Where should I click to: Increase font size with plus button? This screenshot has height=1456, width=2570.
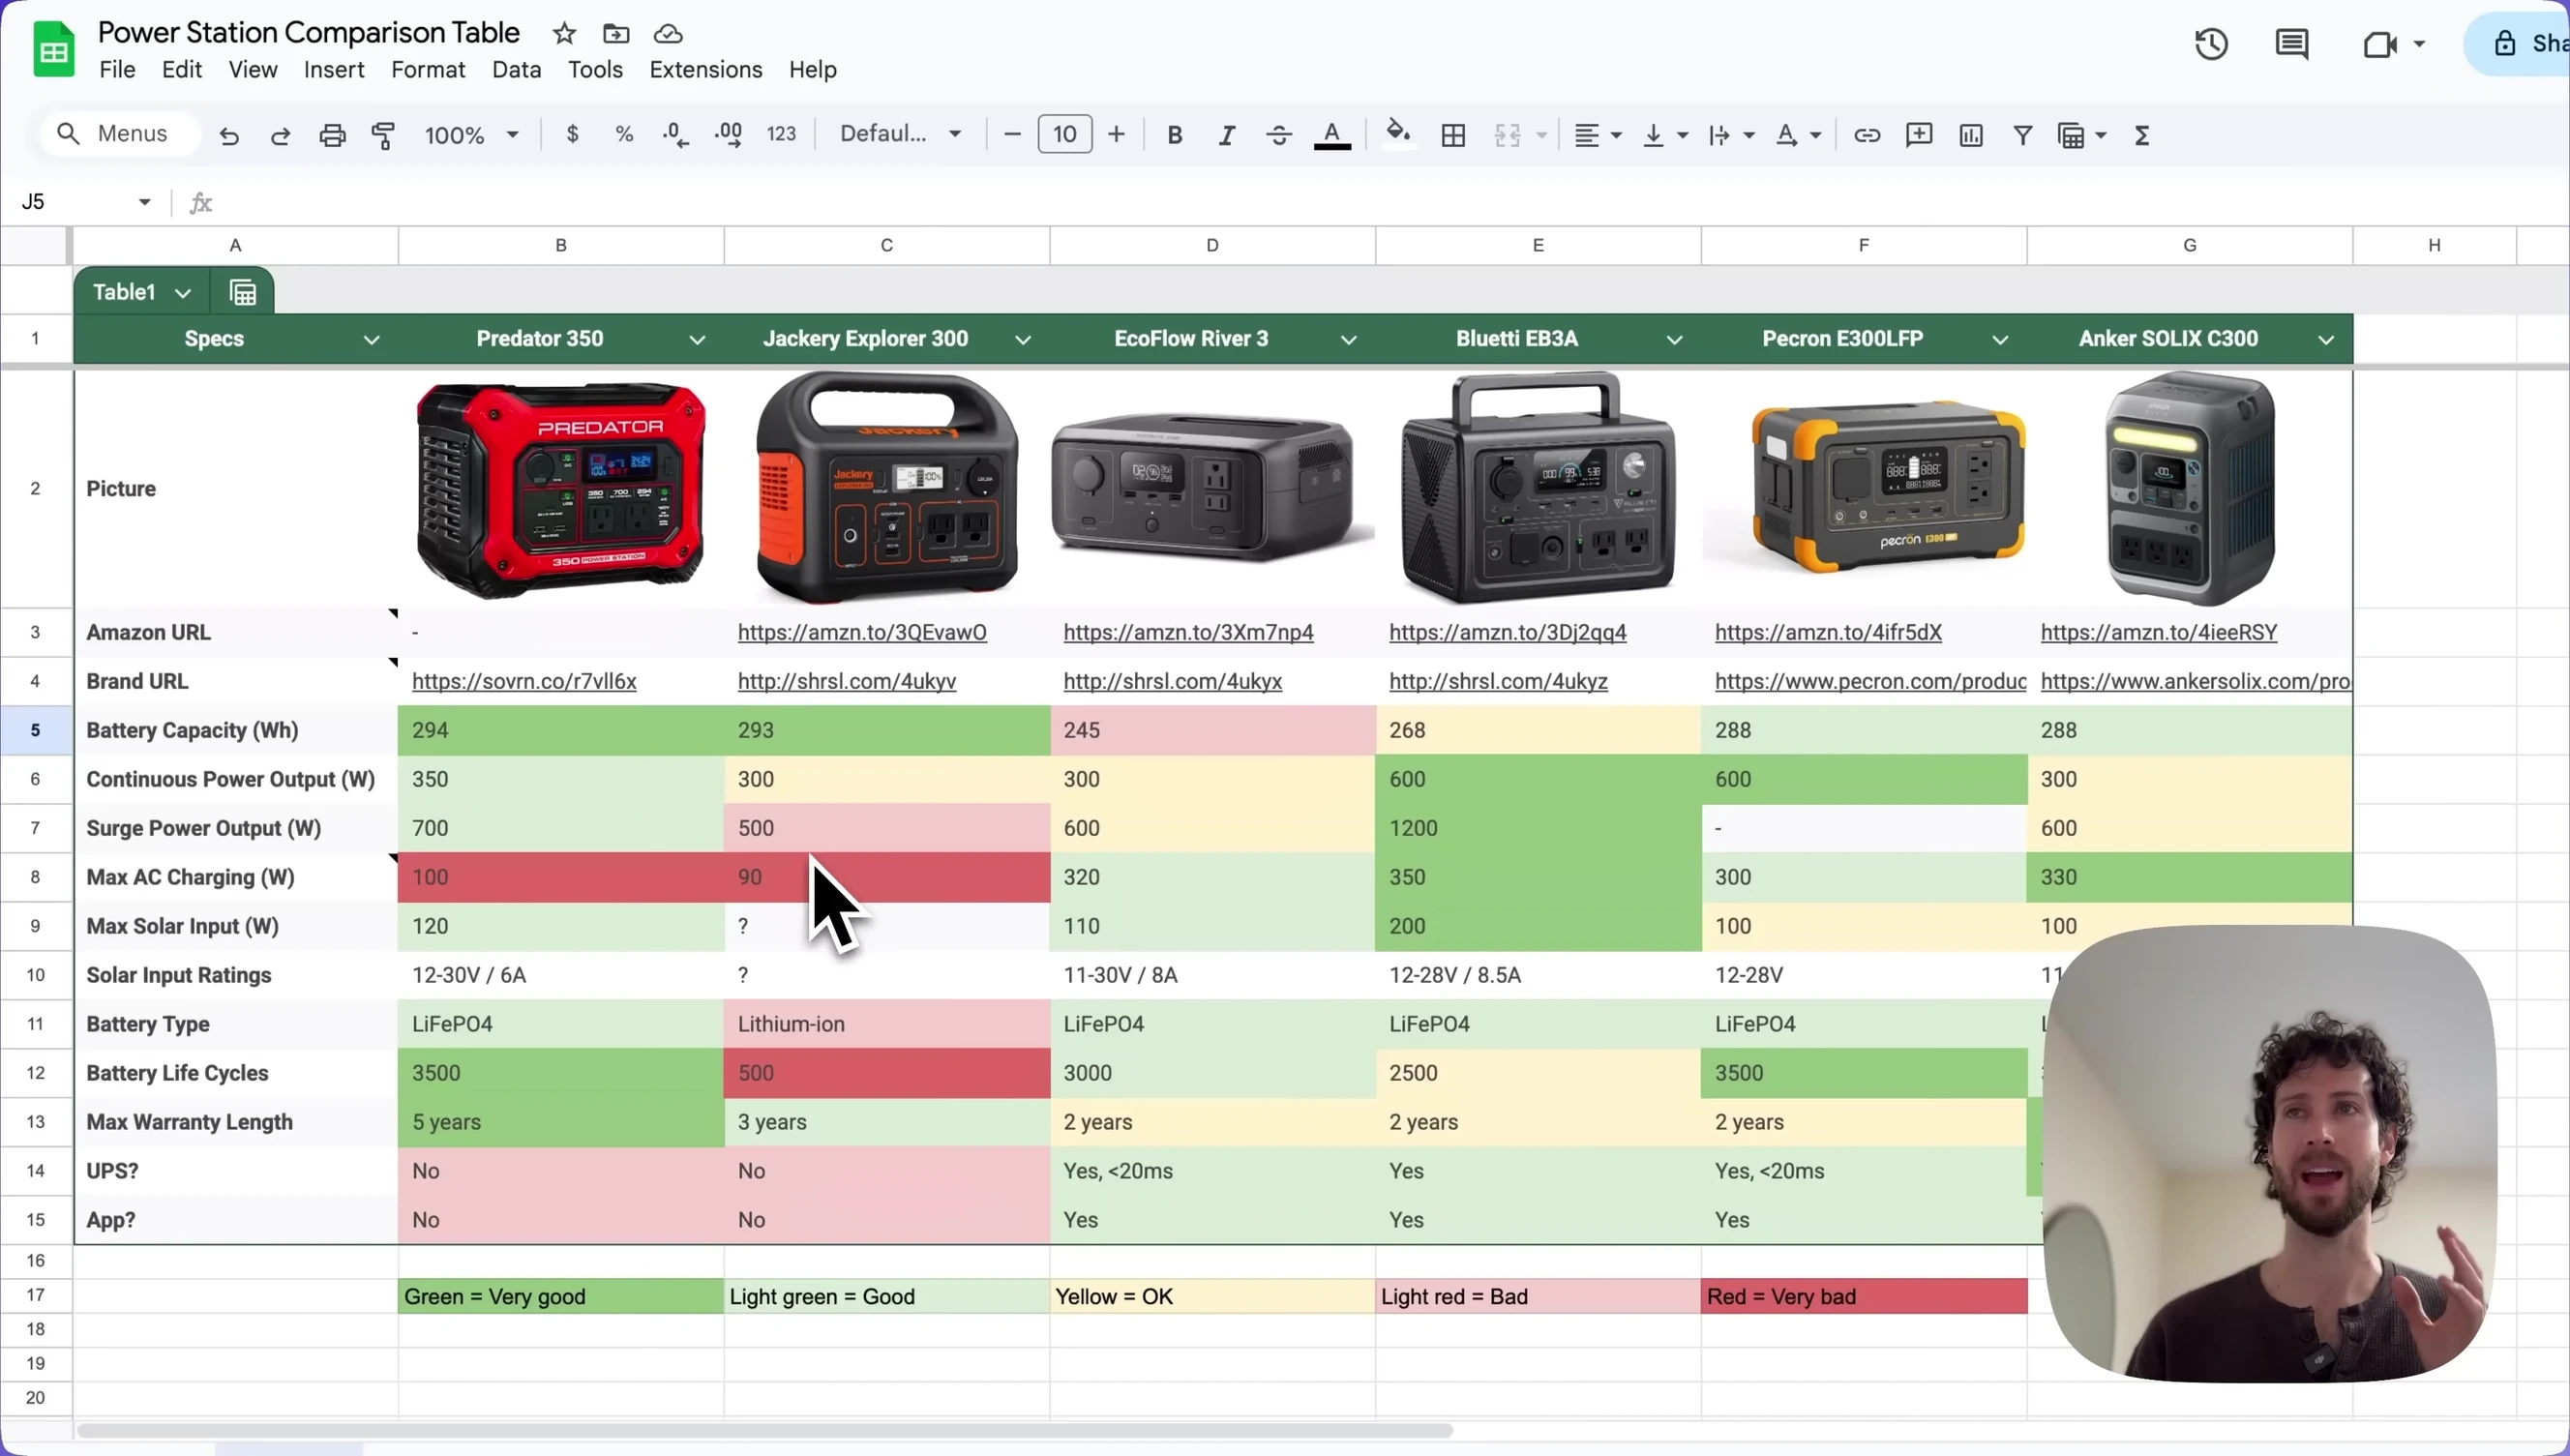click(1116, 134)
